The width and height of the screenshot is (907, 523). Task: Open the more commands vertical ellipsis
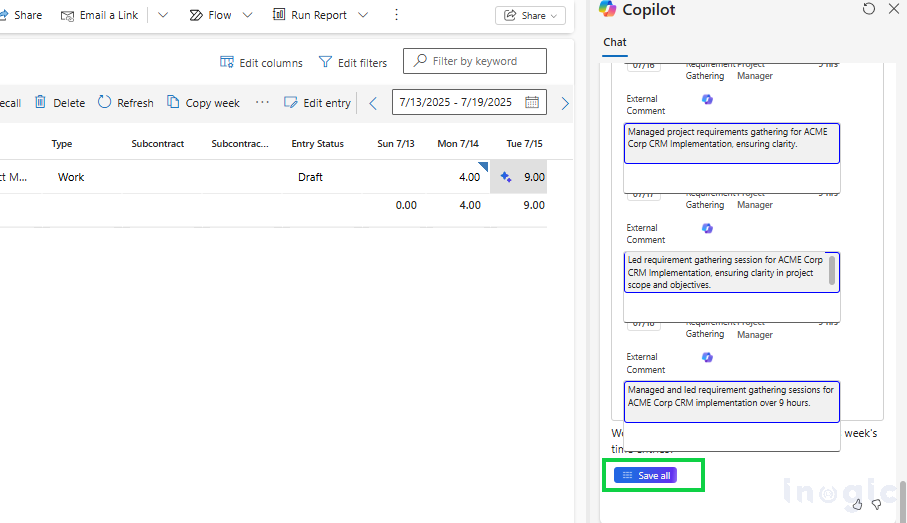(x=396, y=15)
